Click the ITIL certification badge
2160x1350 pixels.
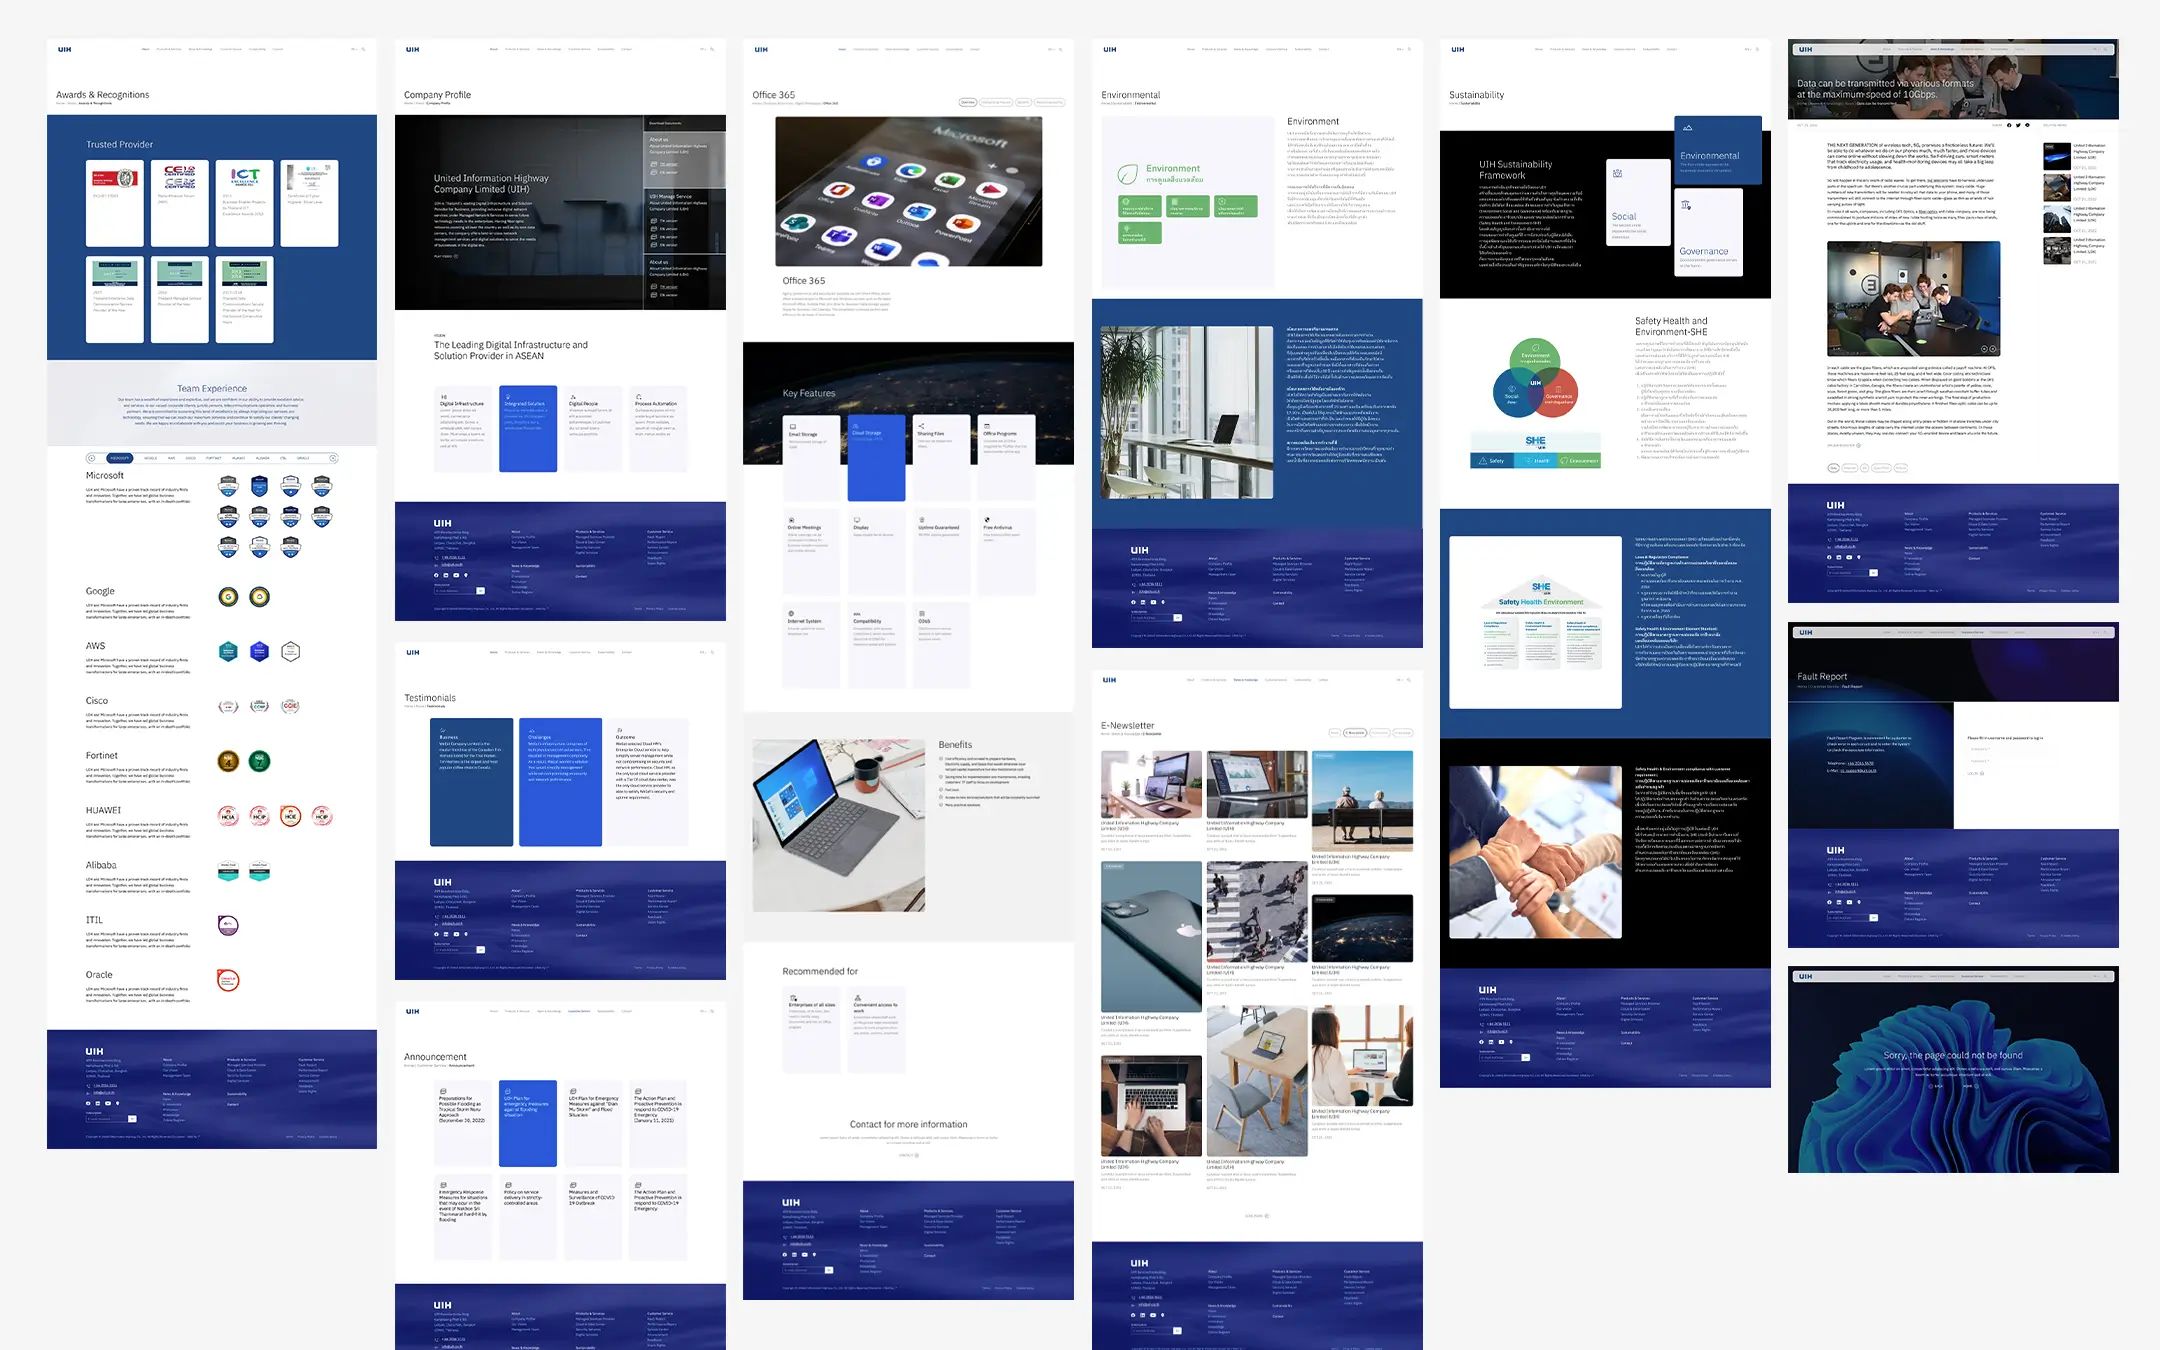pos(228,925)
